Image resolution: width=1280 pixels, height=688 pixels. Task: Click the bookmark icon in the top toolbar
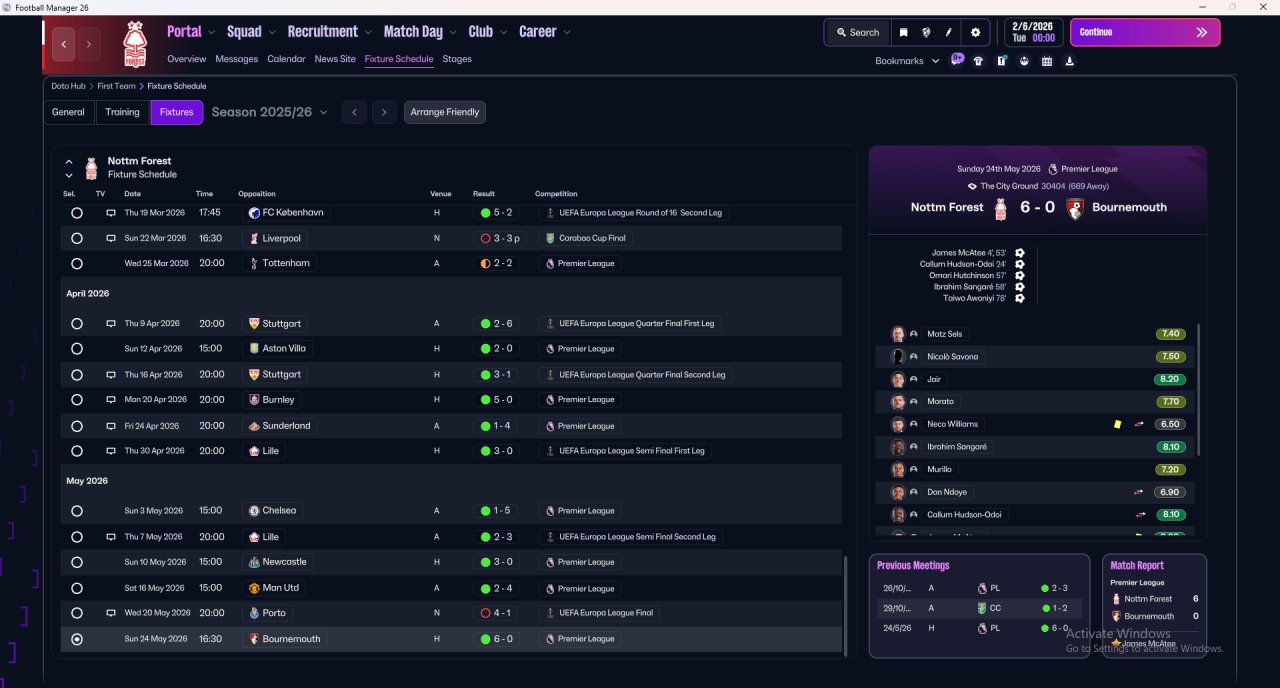click(903, 32)
